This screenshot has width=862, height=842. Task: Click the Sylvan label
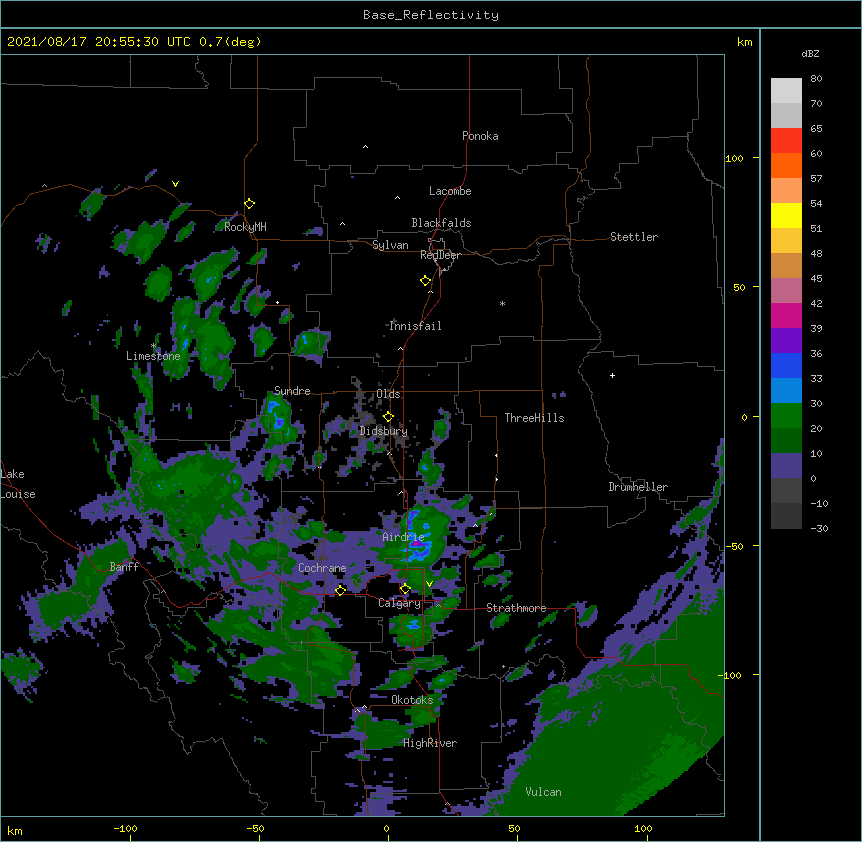point(390,245)
